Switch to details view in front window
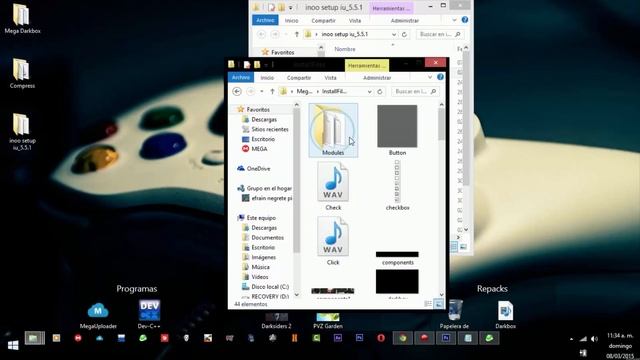The width and height of the screenshot is (640, 360). (428, 304)
